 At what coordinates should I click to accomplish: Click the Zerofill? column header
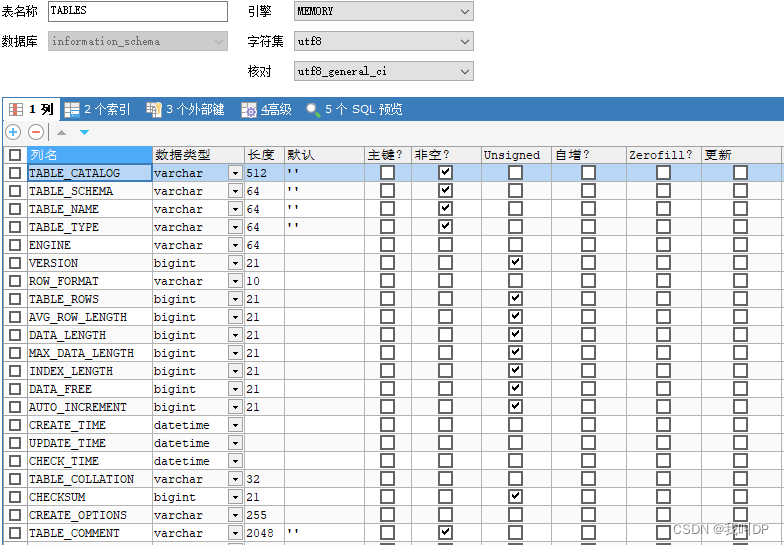pyautogui.click(x=664, y=155)
